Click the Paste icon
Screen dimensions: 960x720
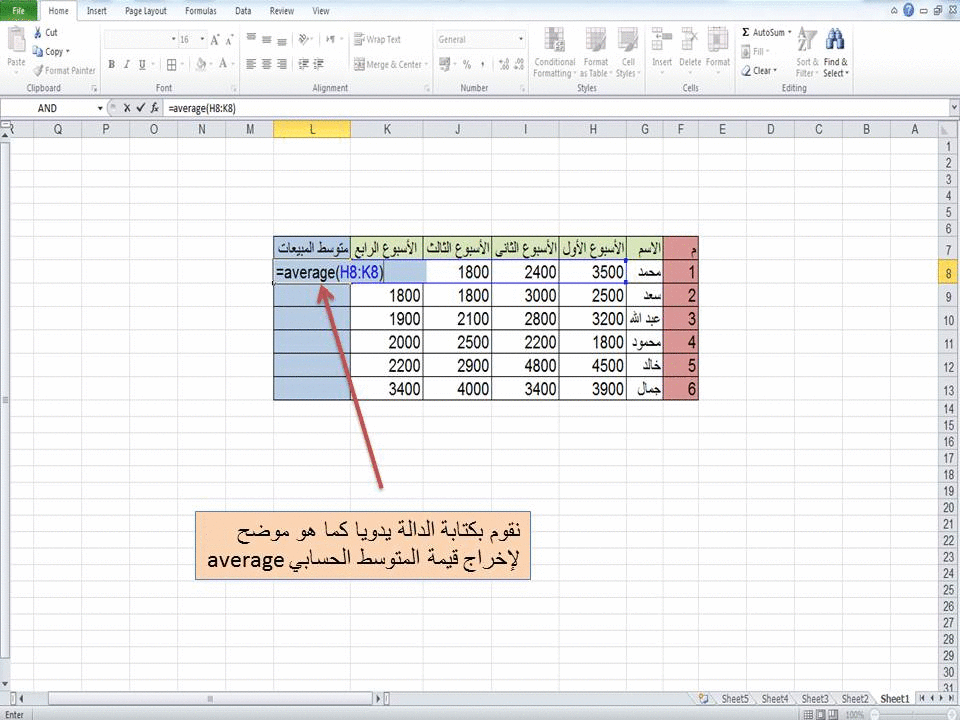16,41
